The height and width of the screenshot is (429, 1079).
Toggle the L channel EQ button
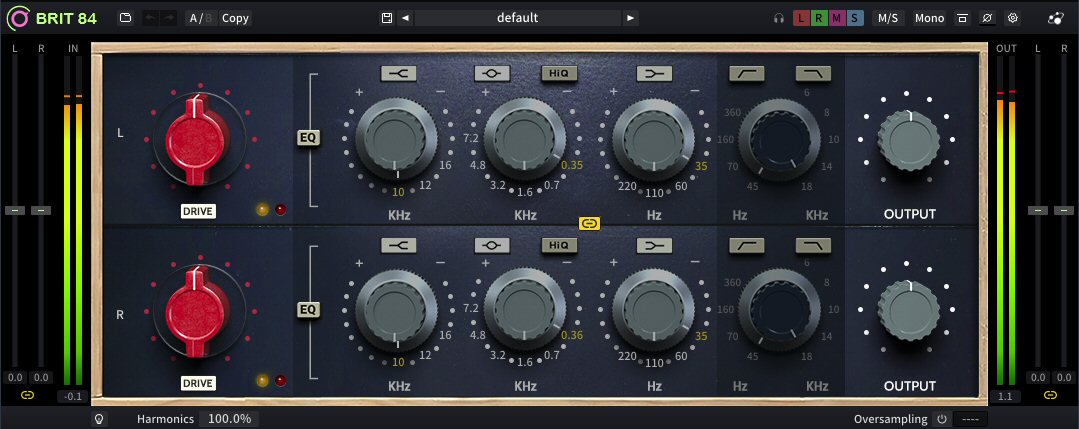[309, 138]
